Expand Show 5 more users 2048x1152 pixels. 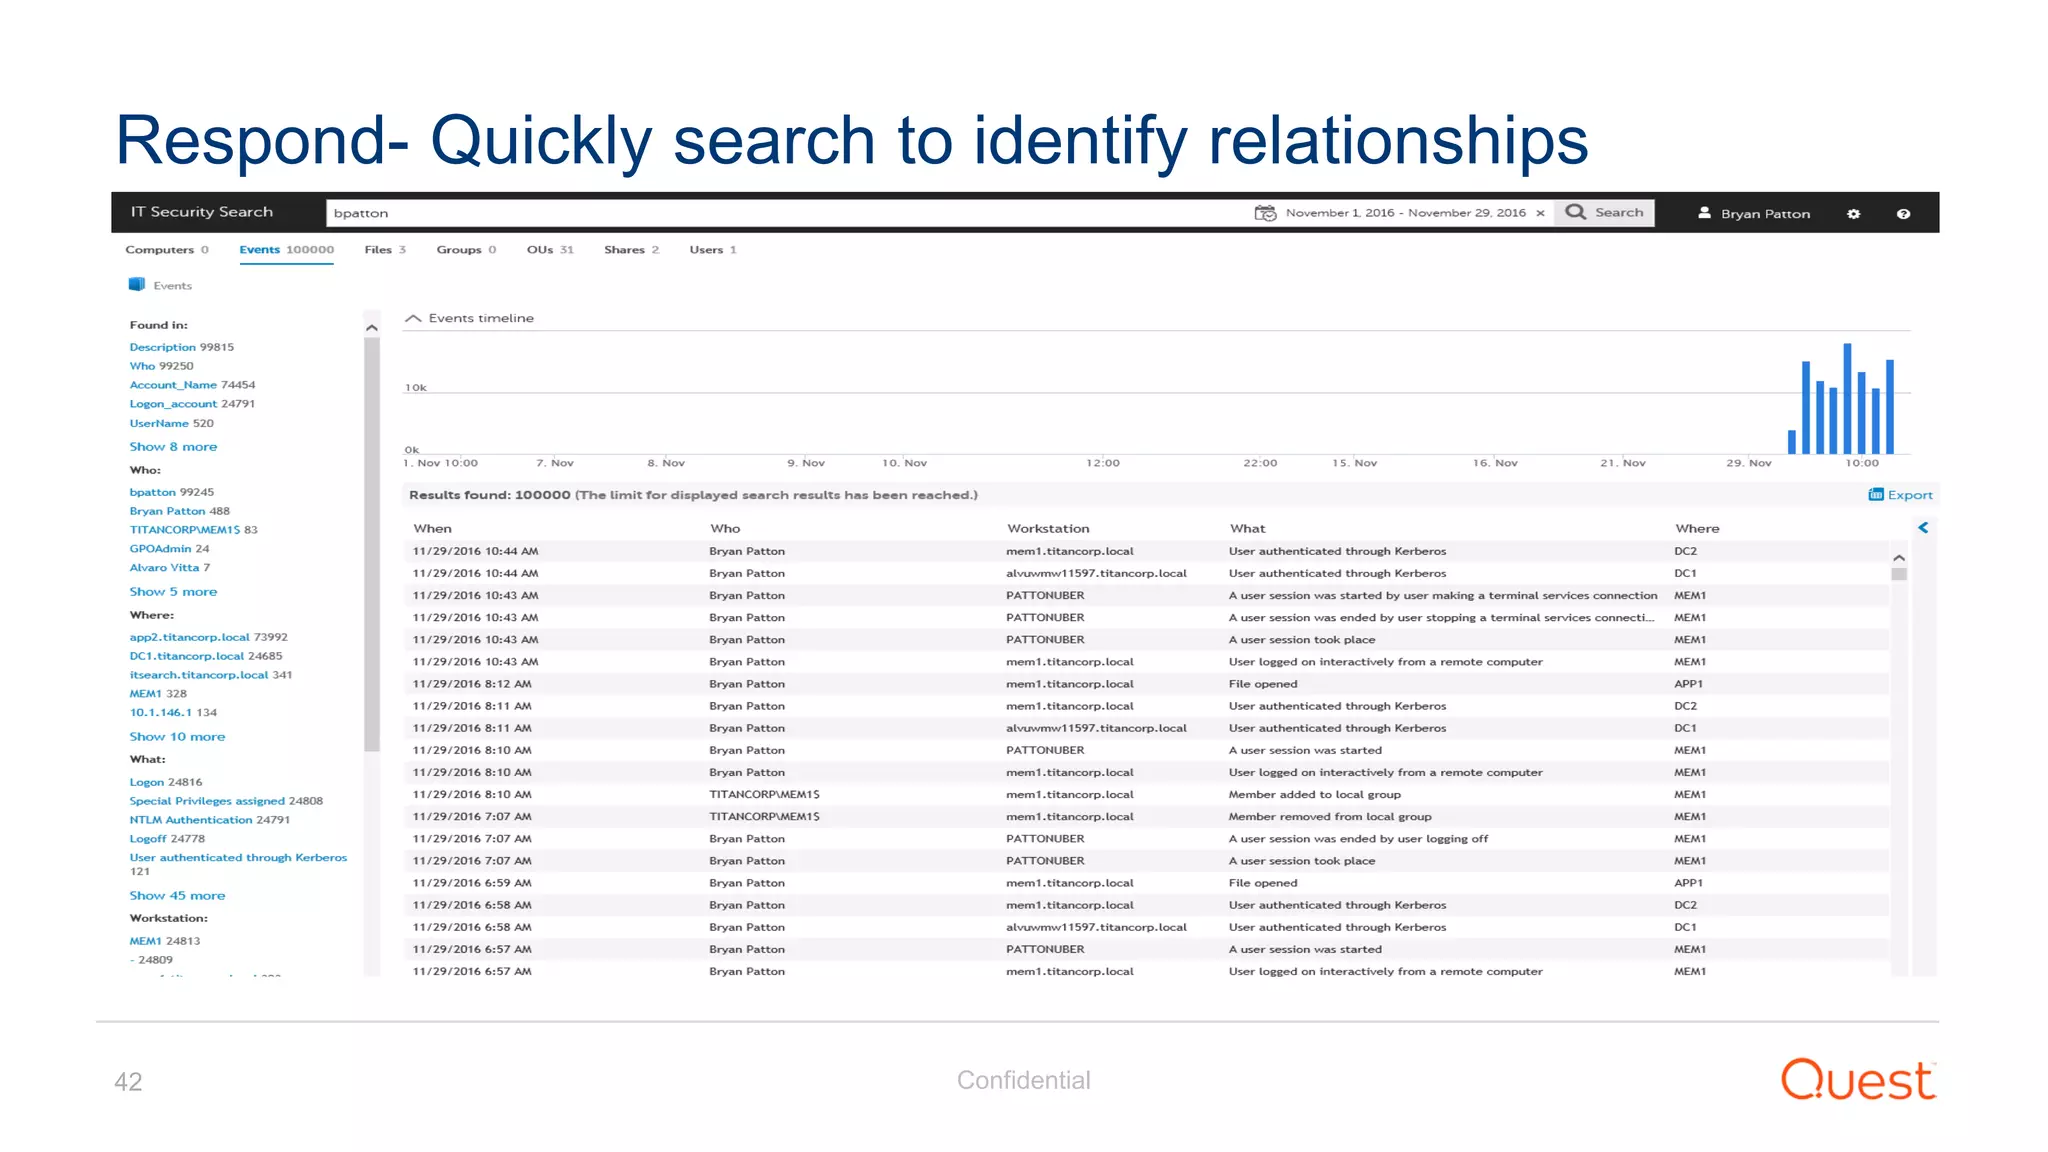coord(173,592)
